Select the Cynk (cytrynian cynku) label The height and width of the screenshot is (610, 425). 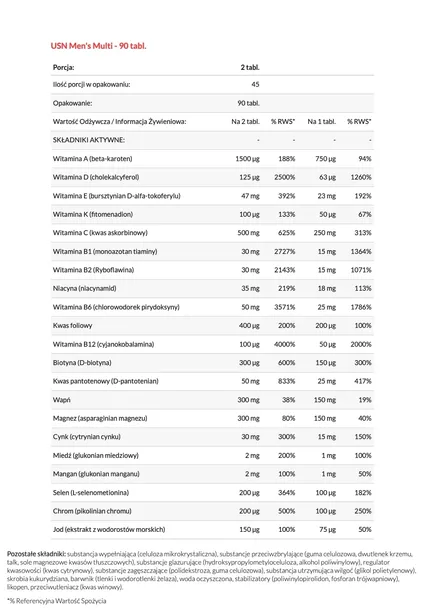[x=87, y=437]
